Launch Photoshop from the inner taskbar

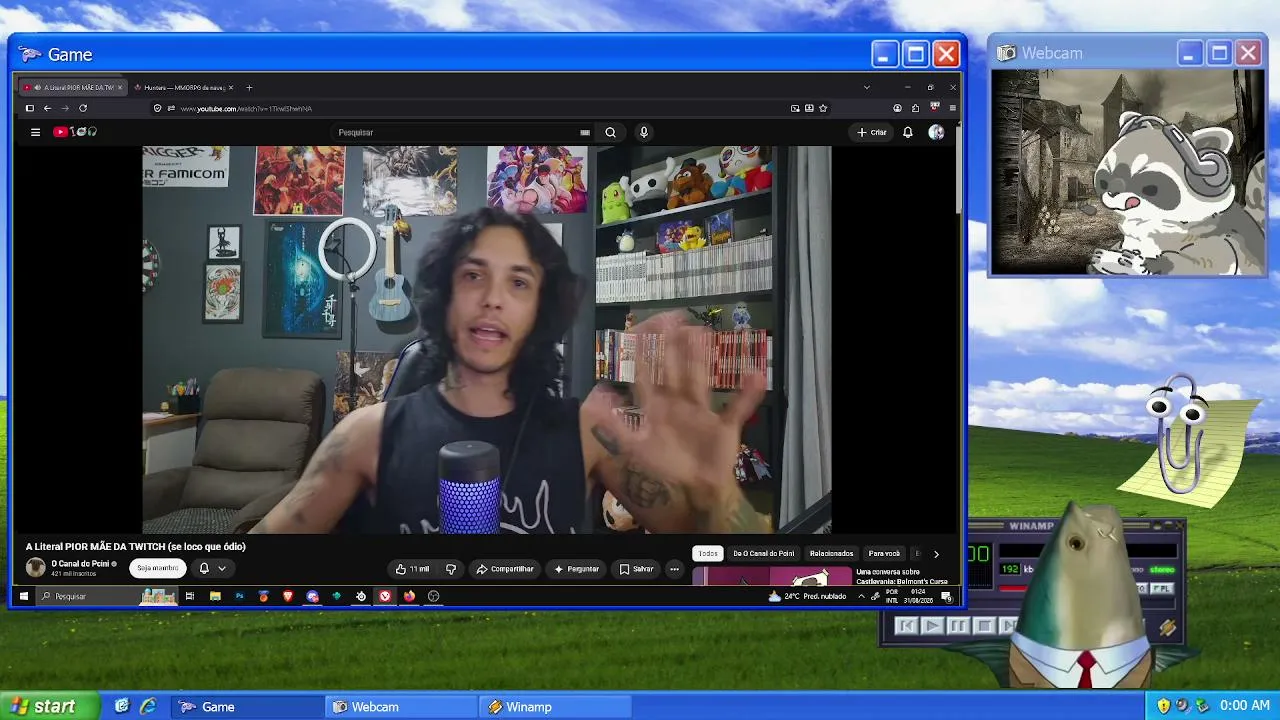pyautogui.click(x=239, y=596)
